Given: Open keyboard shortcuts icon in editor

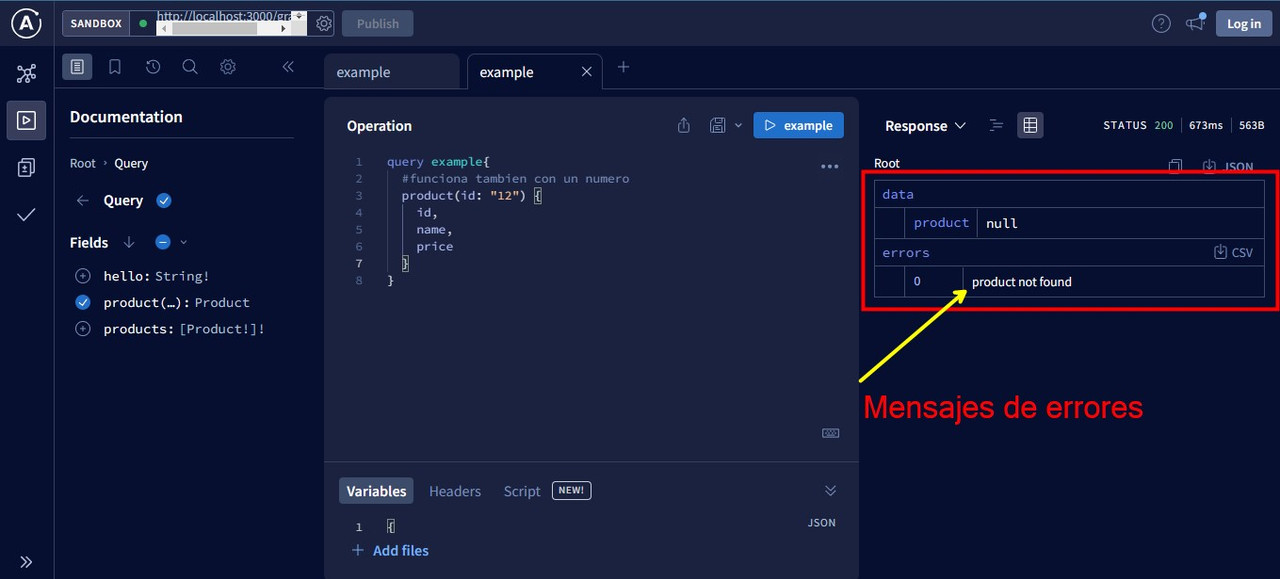Looking at the screenshot, I should point(830,433).
